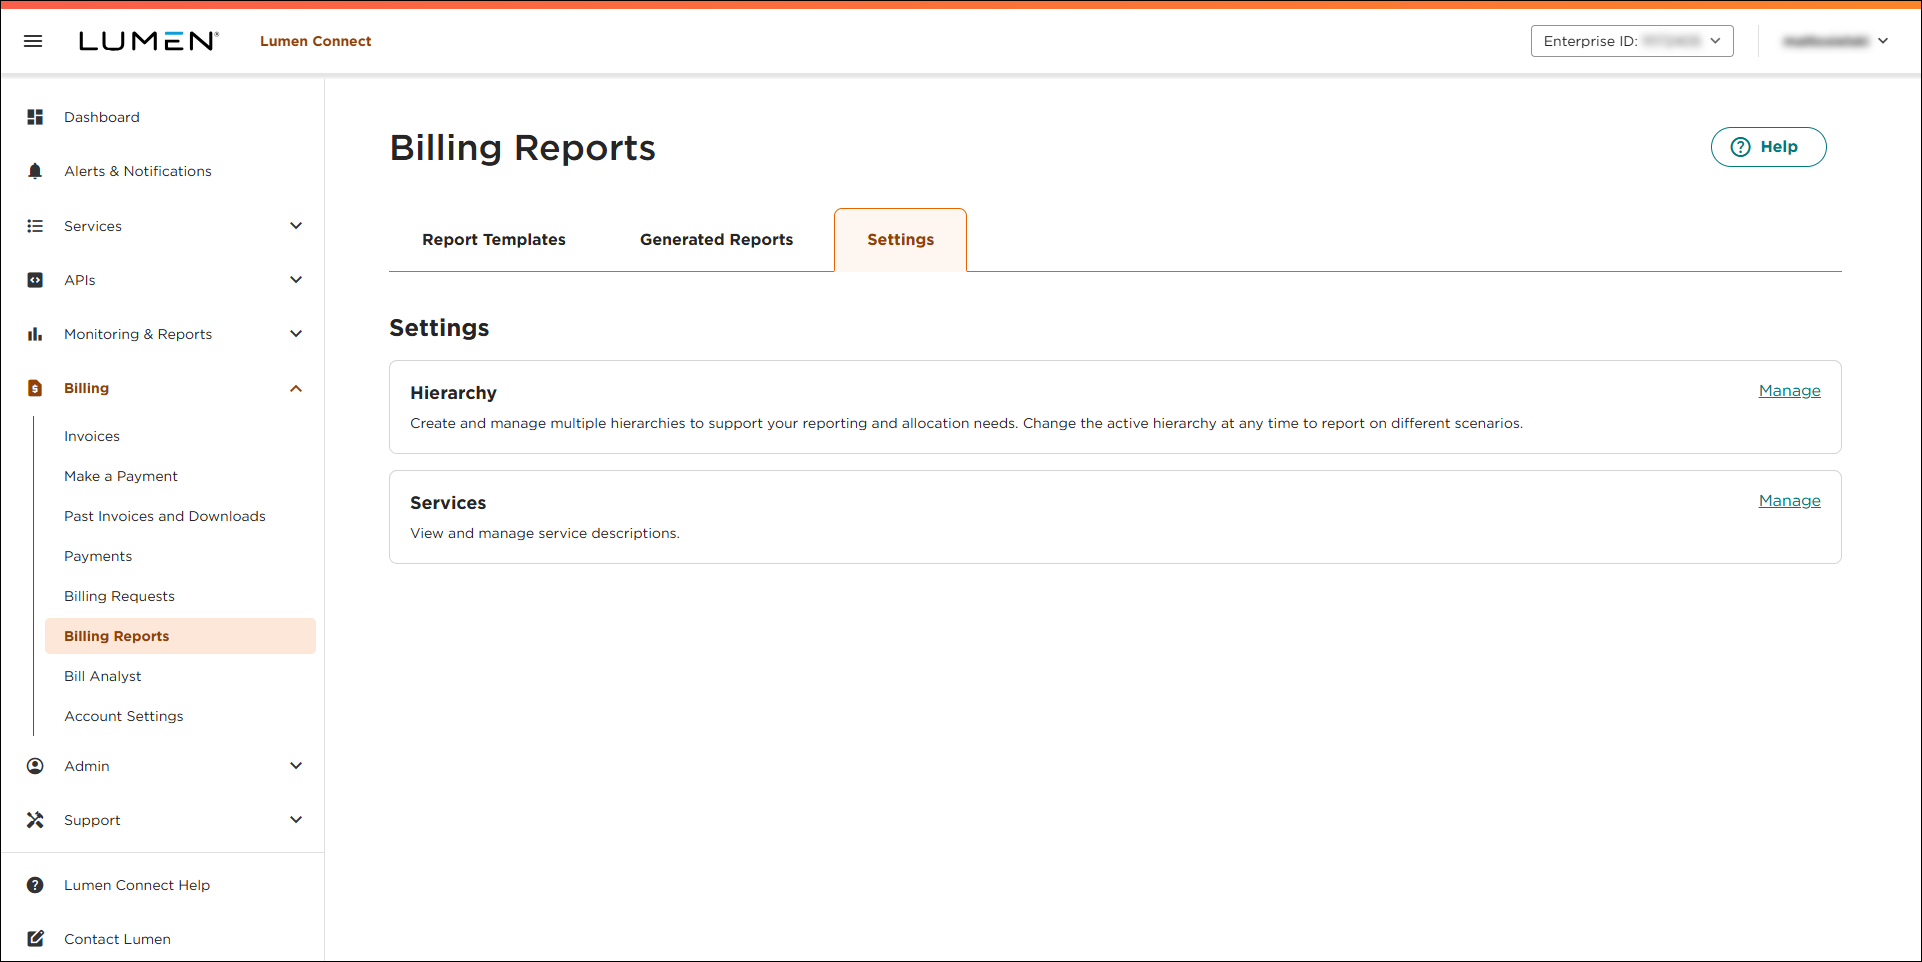
Task: Click the Hierarchy card heading
Action: [453, 393]
